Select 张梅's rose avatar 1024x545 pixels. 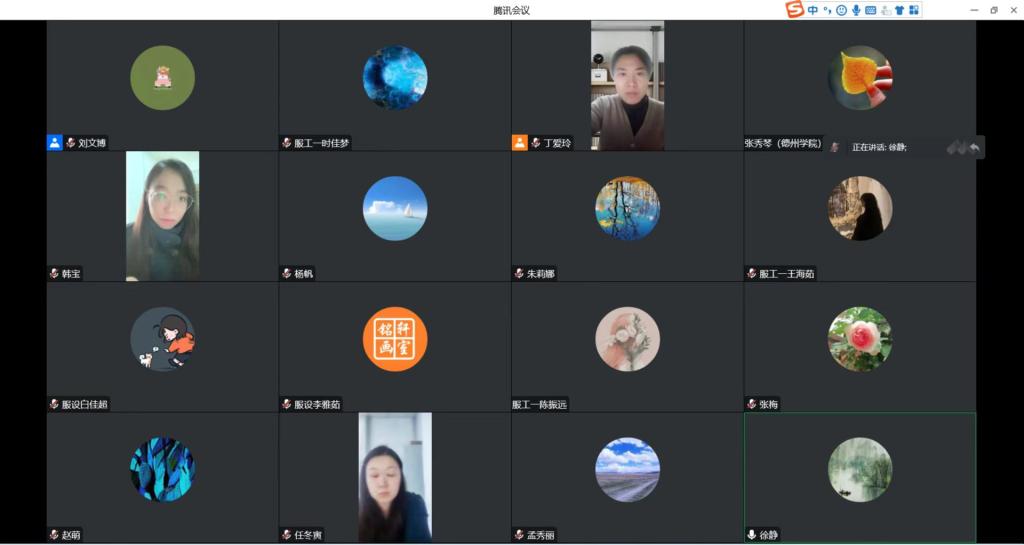[860, 339]
